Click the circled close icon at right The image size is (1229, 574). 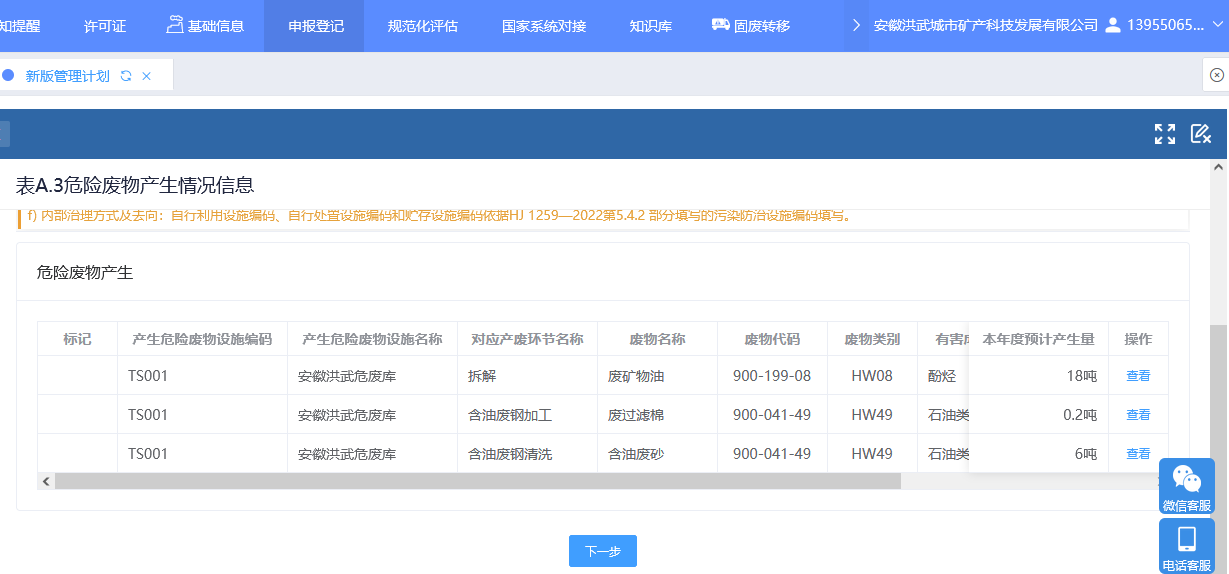click(1216, 75)
